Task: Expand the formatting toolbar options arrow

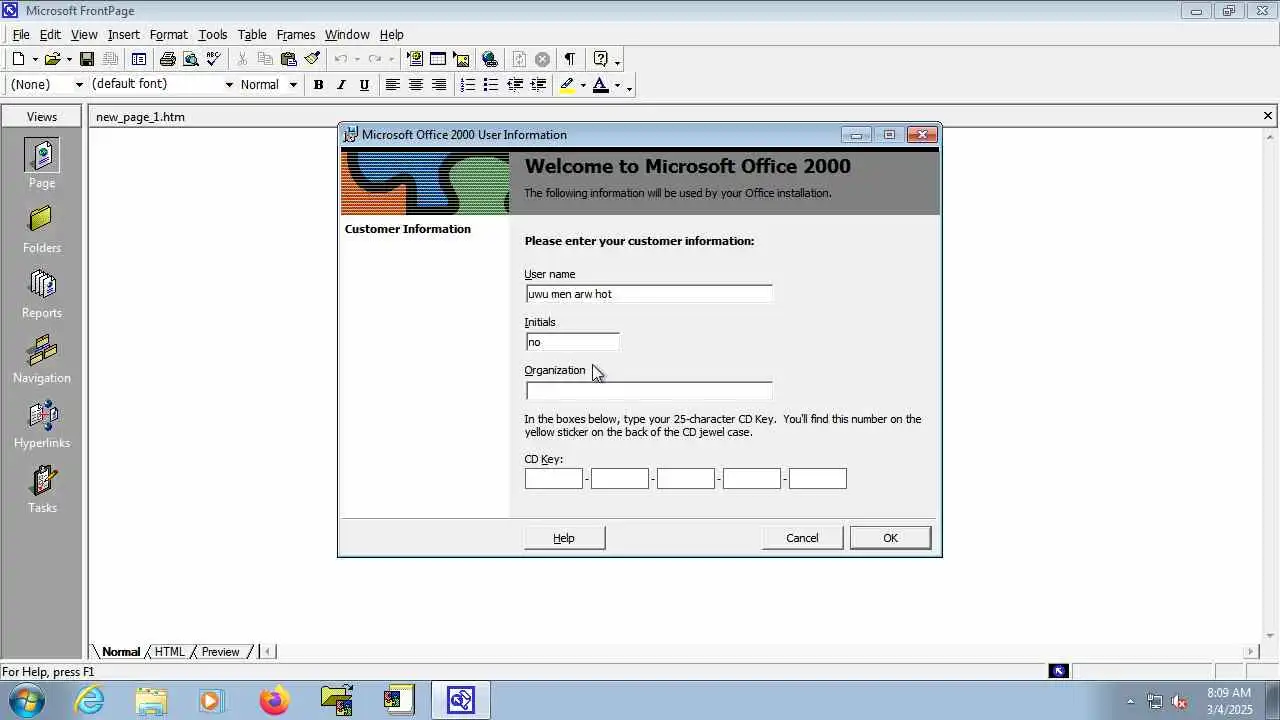Action: click(629, 86)
